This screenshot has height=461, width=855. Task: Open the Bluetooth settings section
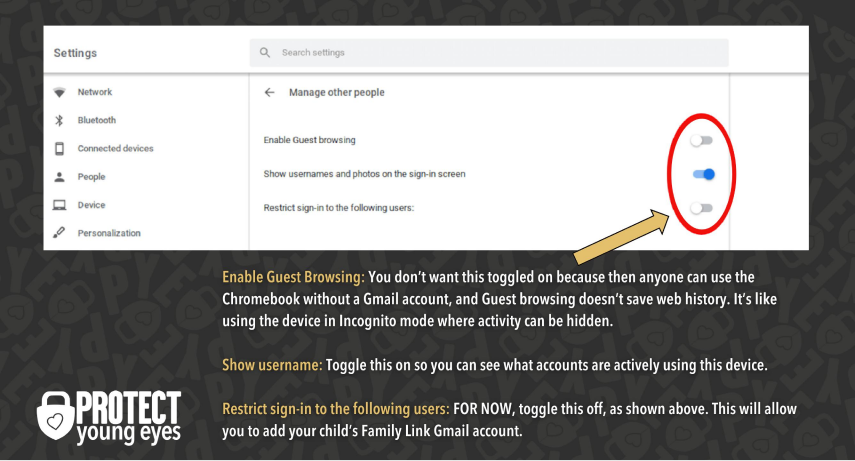pyautogui.click(x=97, y=120)
